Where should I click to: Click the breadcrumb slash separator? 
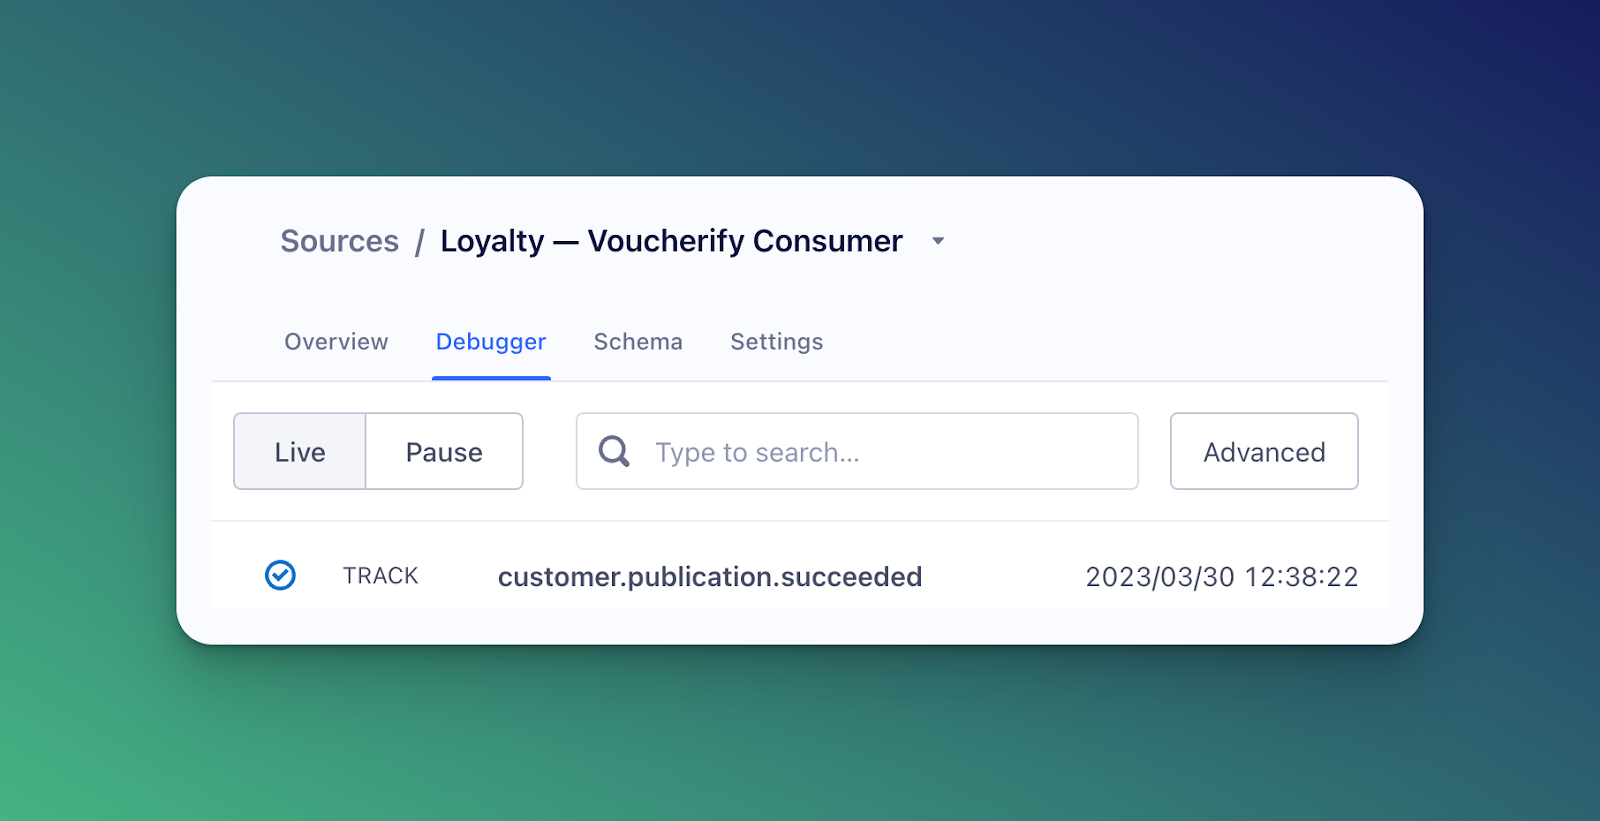(420, 242)
